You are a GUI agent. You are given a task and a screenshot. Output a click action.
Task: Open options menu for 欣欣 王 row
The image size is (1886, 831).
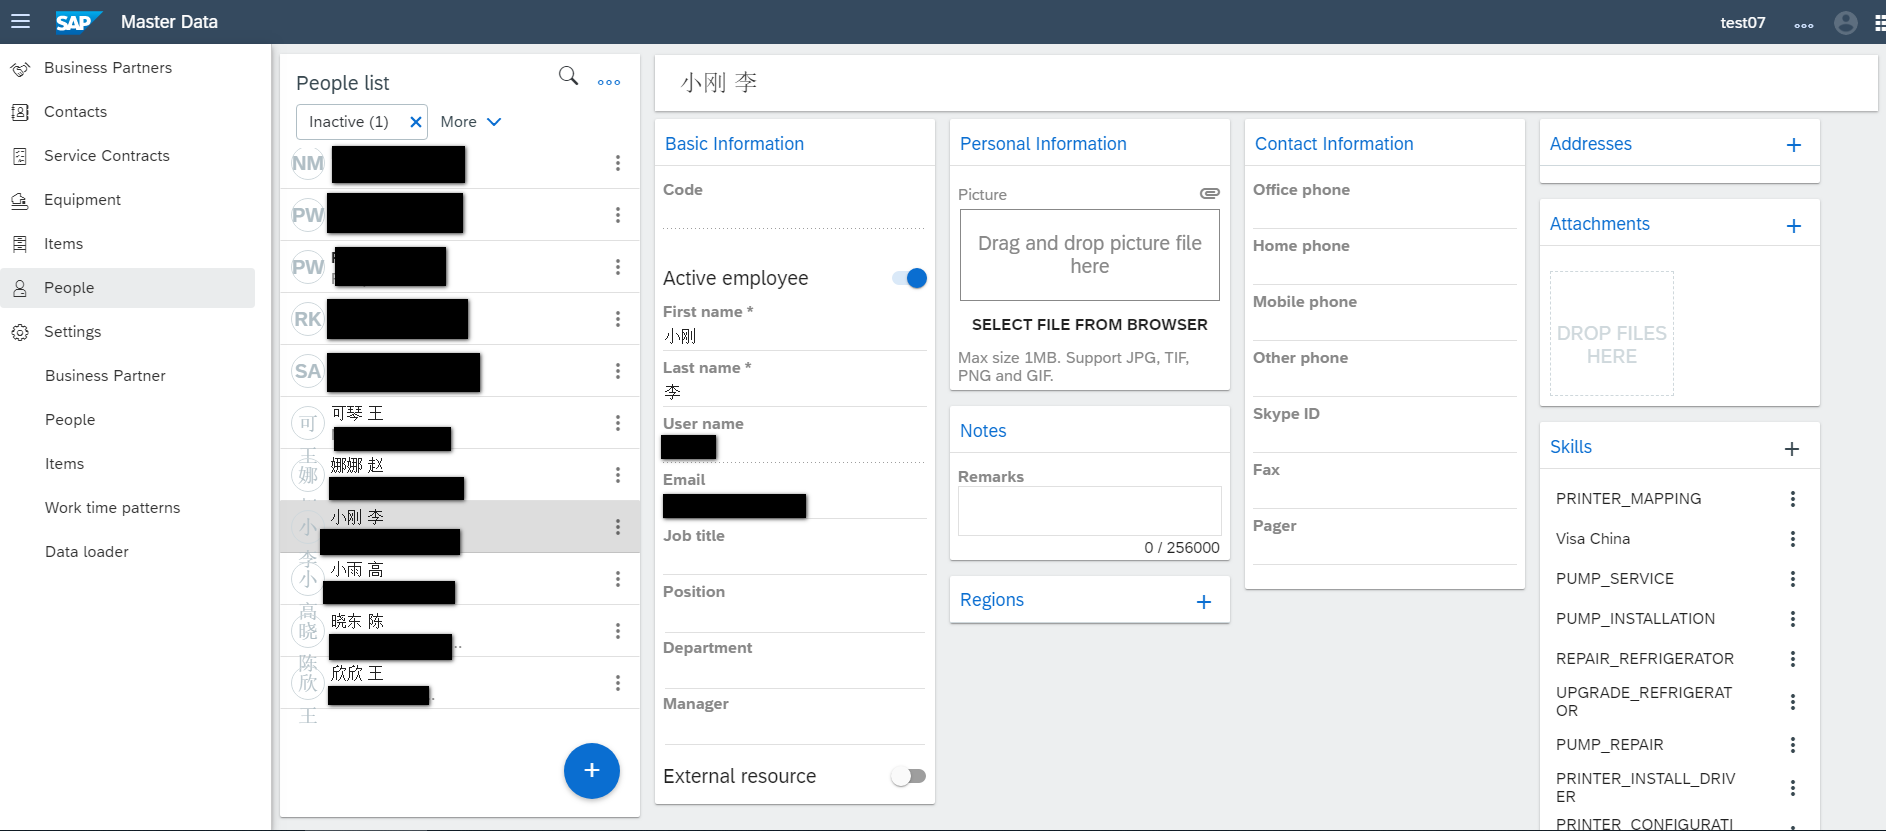pos(618,683)
